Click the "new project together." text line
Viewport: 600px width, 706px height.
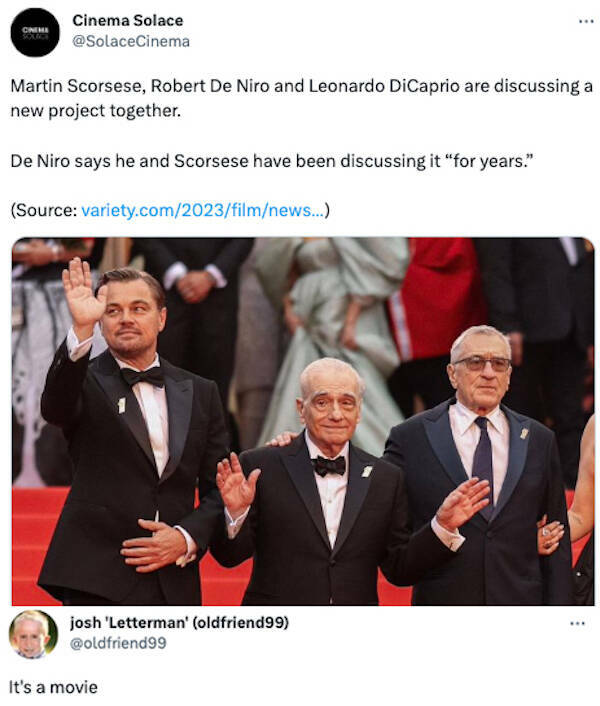pyautogui.click(x=95, y=110)
